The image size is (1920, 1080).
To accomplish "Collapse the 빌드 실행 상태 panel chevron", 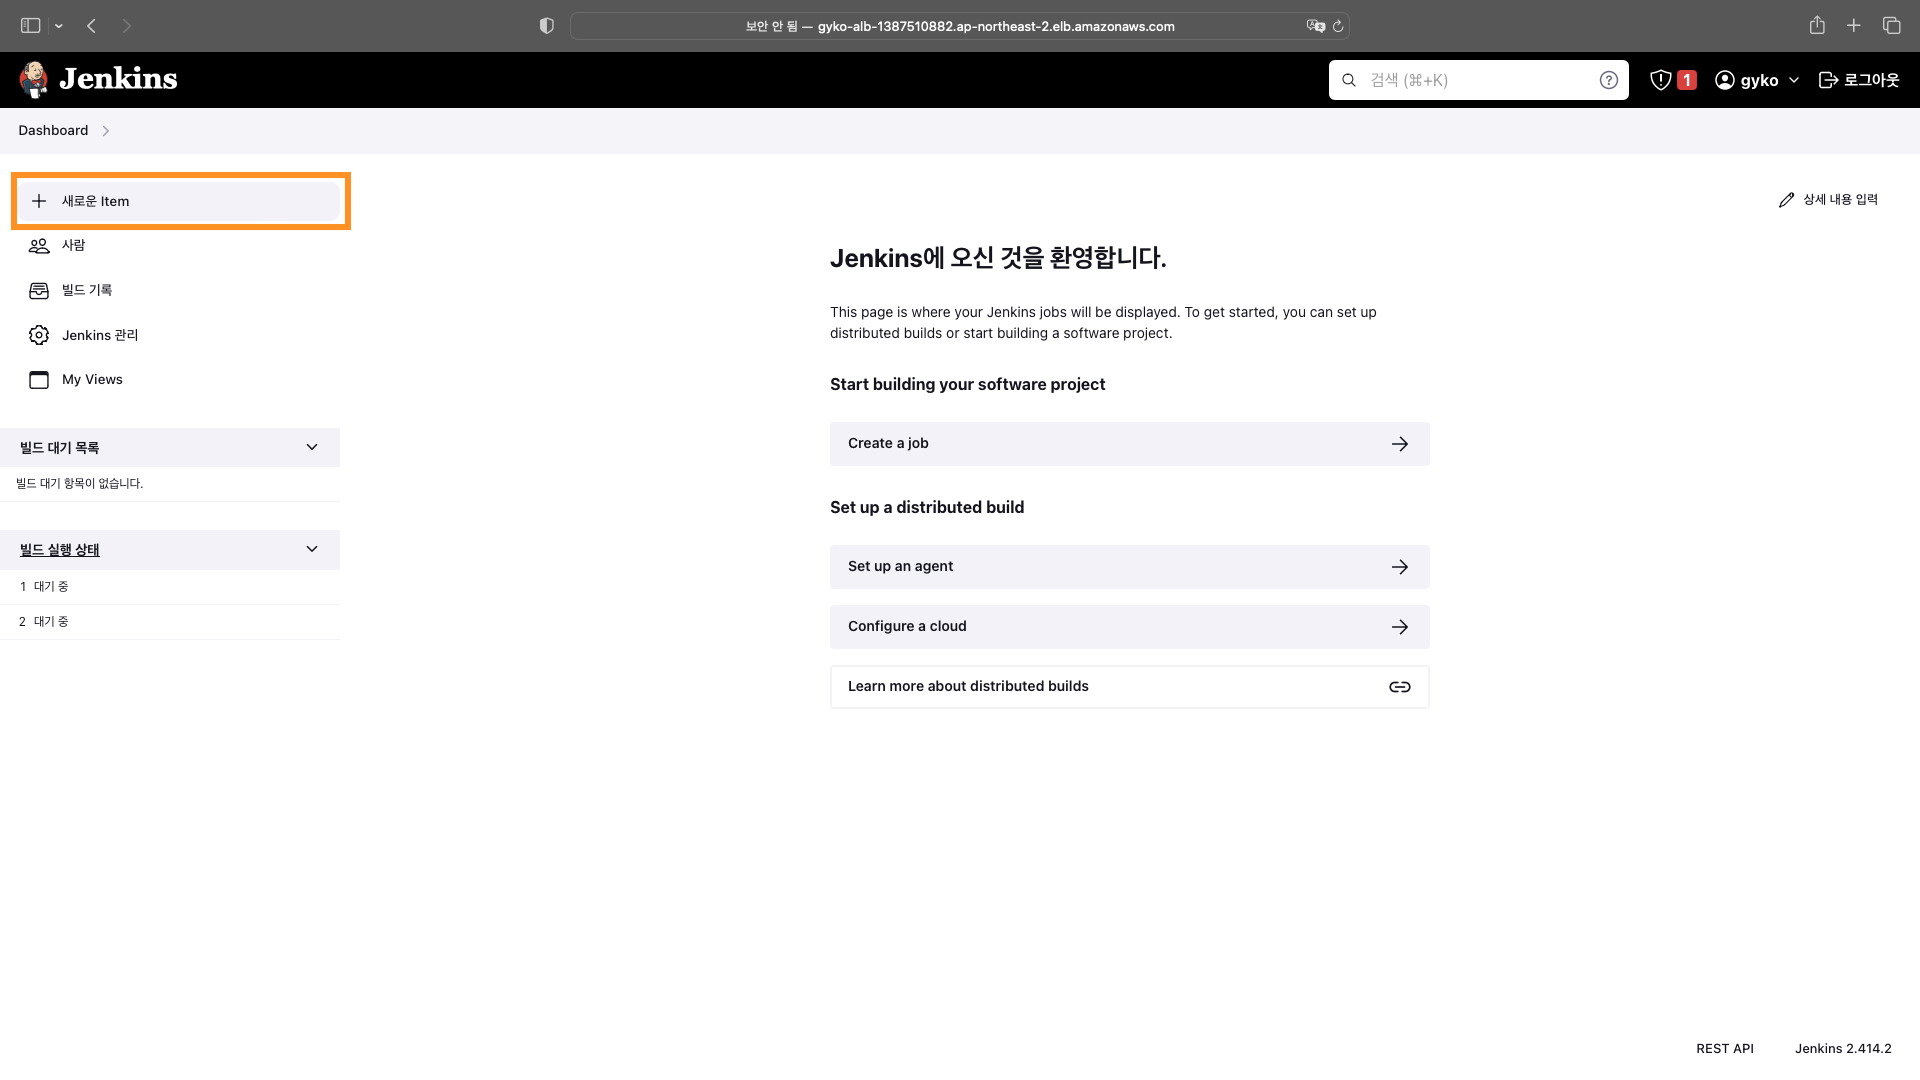I will pos(312,549).
